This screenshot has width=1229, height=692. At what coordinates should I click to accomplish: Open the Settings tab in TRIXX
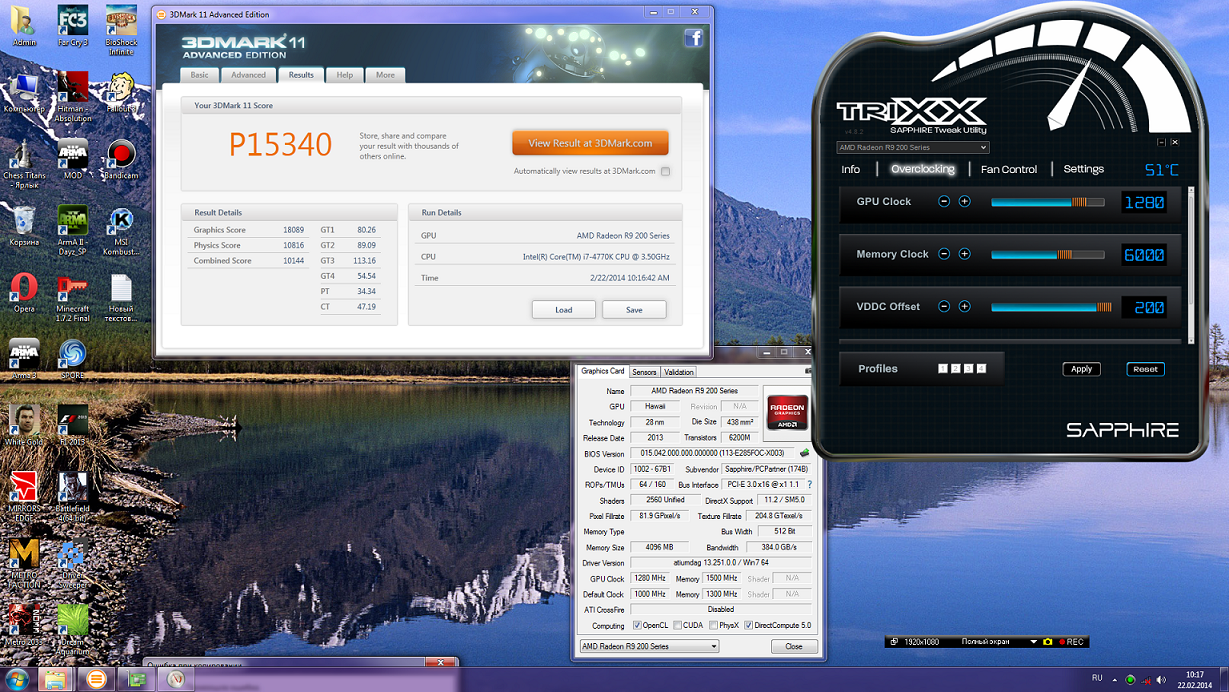(x=1084, y=169)
